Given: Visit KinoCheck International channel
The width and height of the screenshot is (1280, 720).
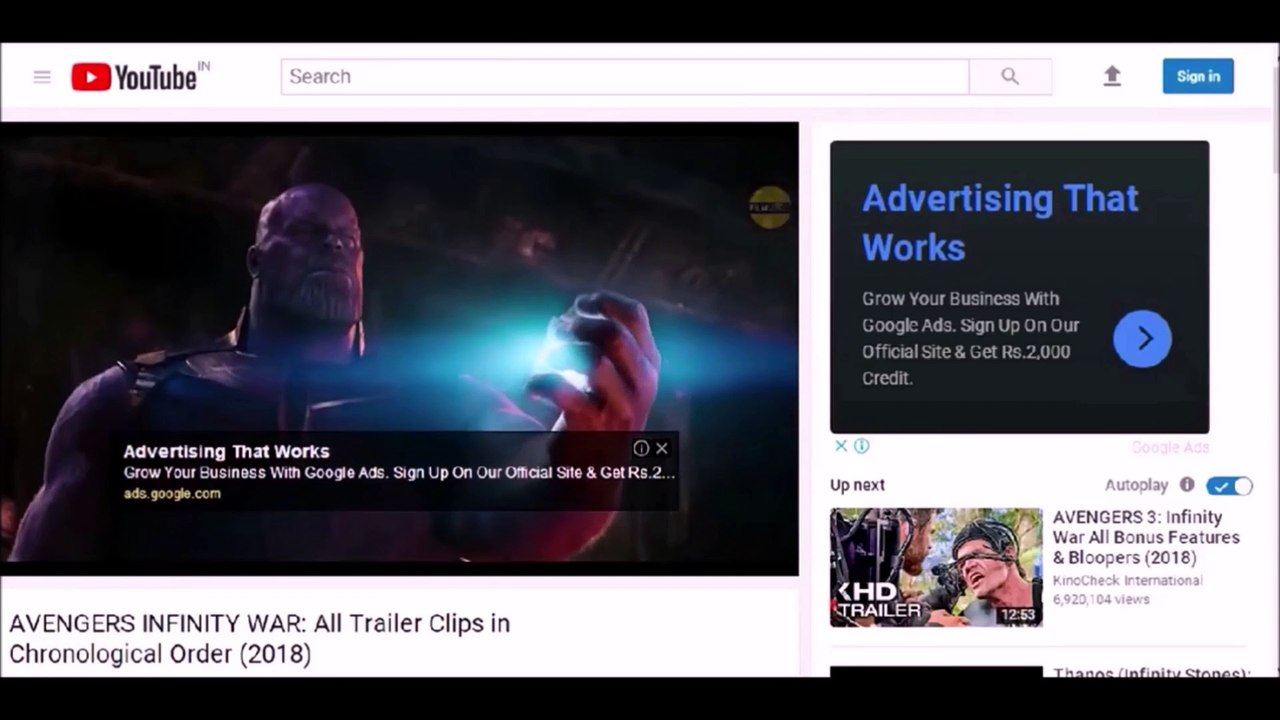Looking at the screenshot, I should click(x=1127, y=581).
